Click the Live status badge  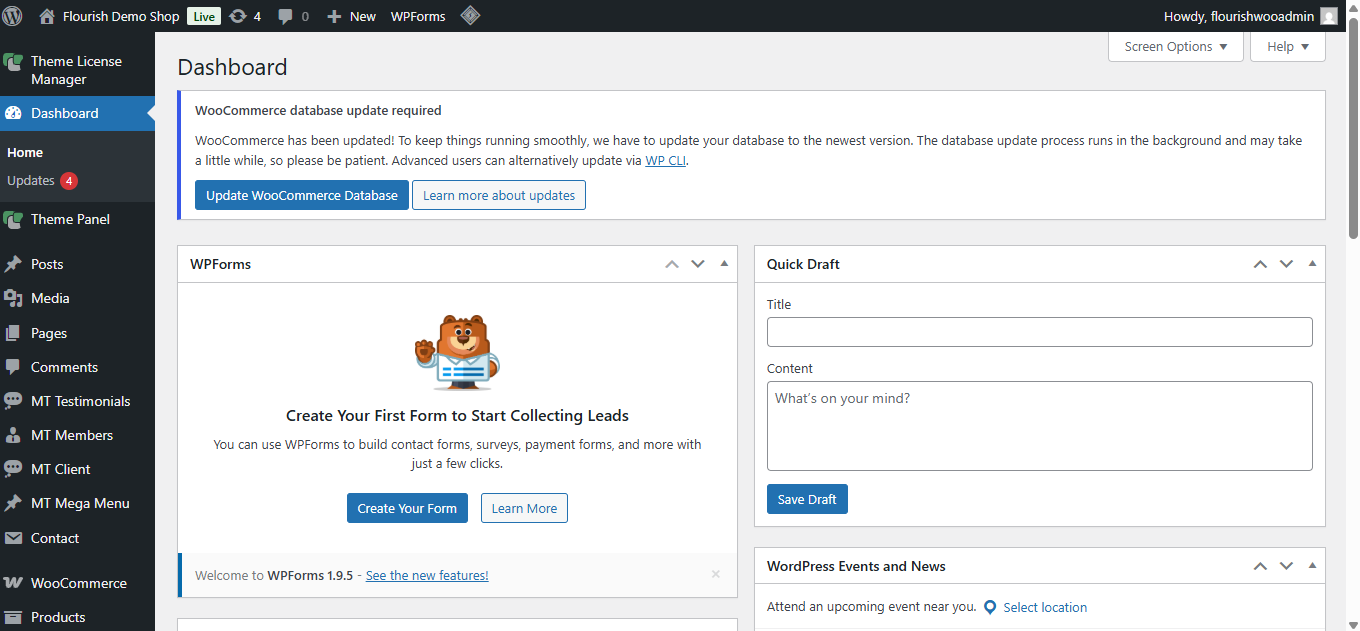click(x=204, y=16)
